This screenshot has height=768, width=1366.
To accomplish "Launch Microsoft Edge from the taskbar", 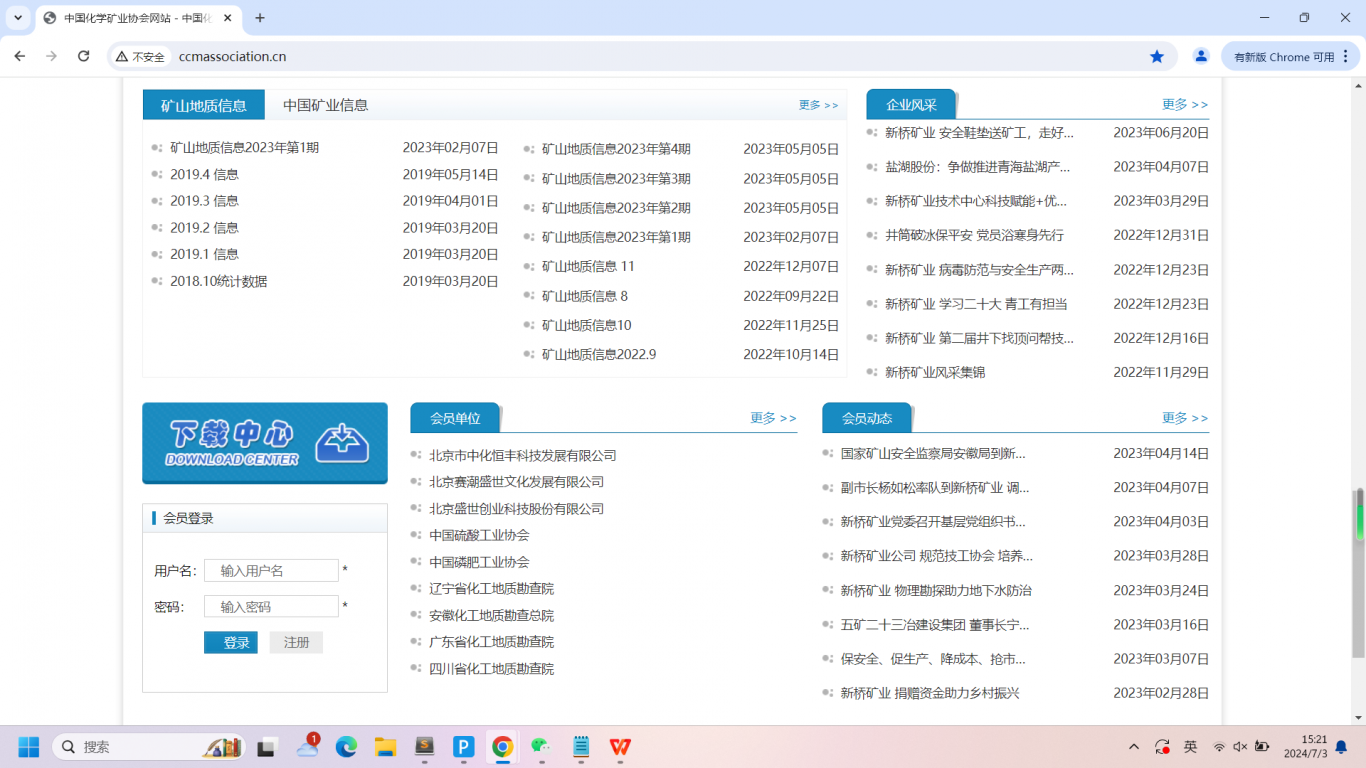I will [346, 747].
